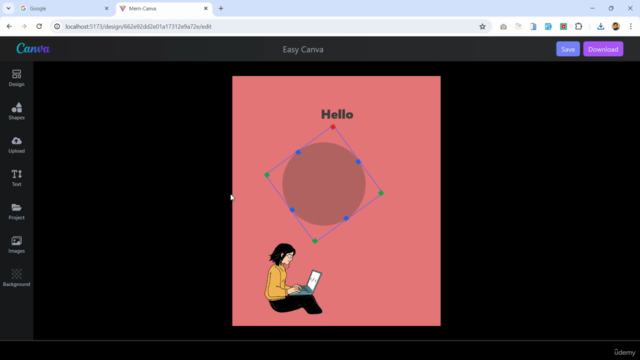The height and width of the screenshot is (360, 640).
Task: Open the Shapes sidebar panel
Action: click(x=16, y=111)
